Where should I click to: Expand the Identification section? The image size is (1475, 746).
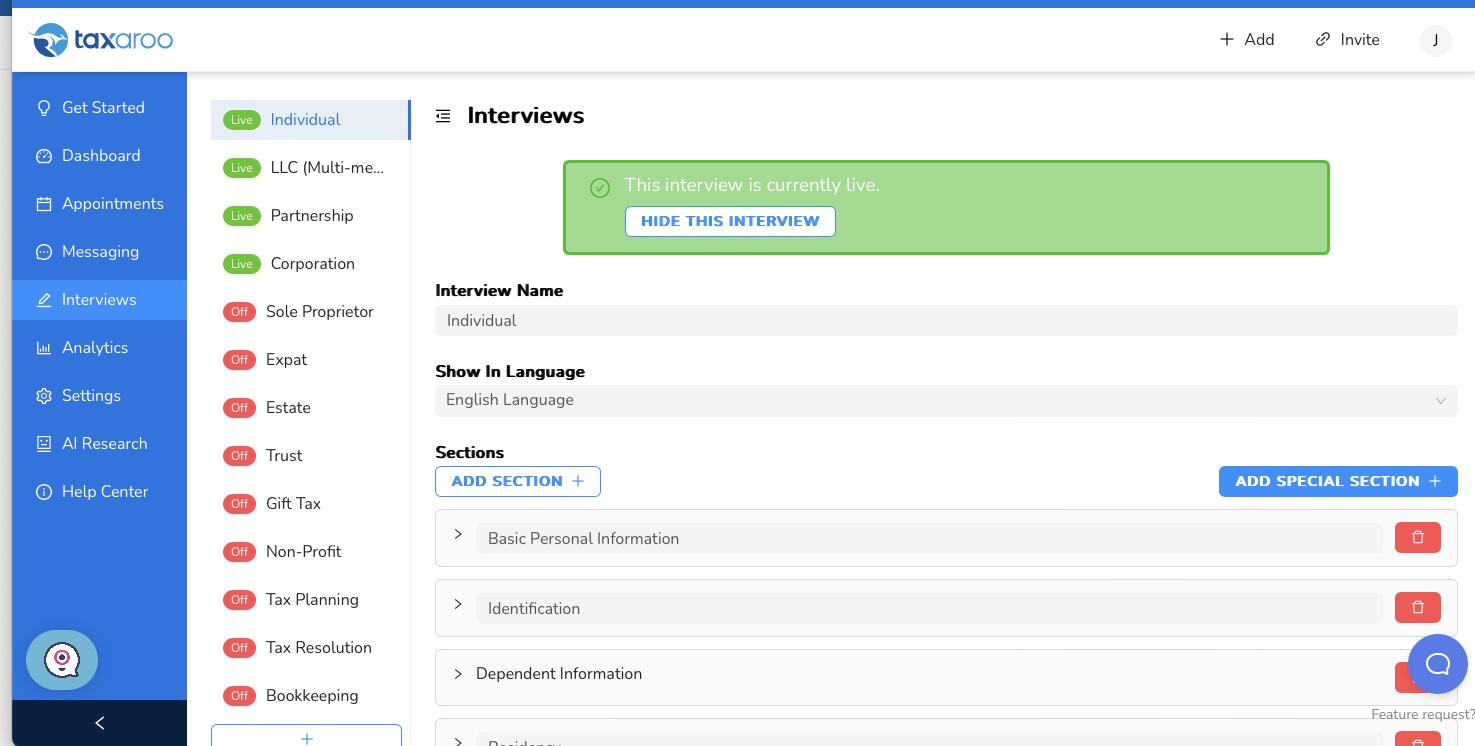coord(458,605)
